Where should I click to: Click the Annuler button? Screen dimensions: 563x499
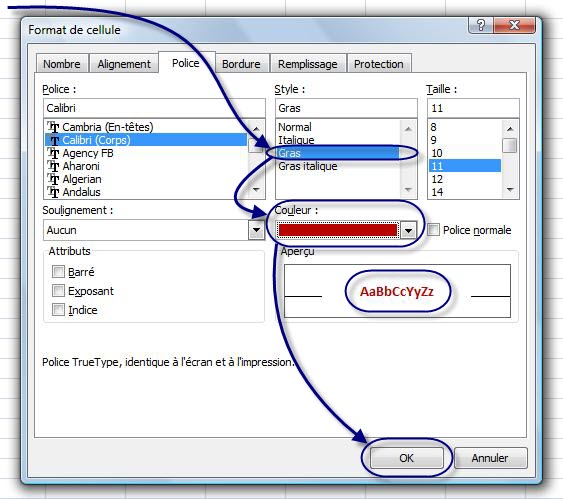[490, 458]
